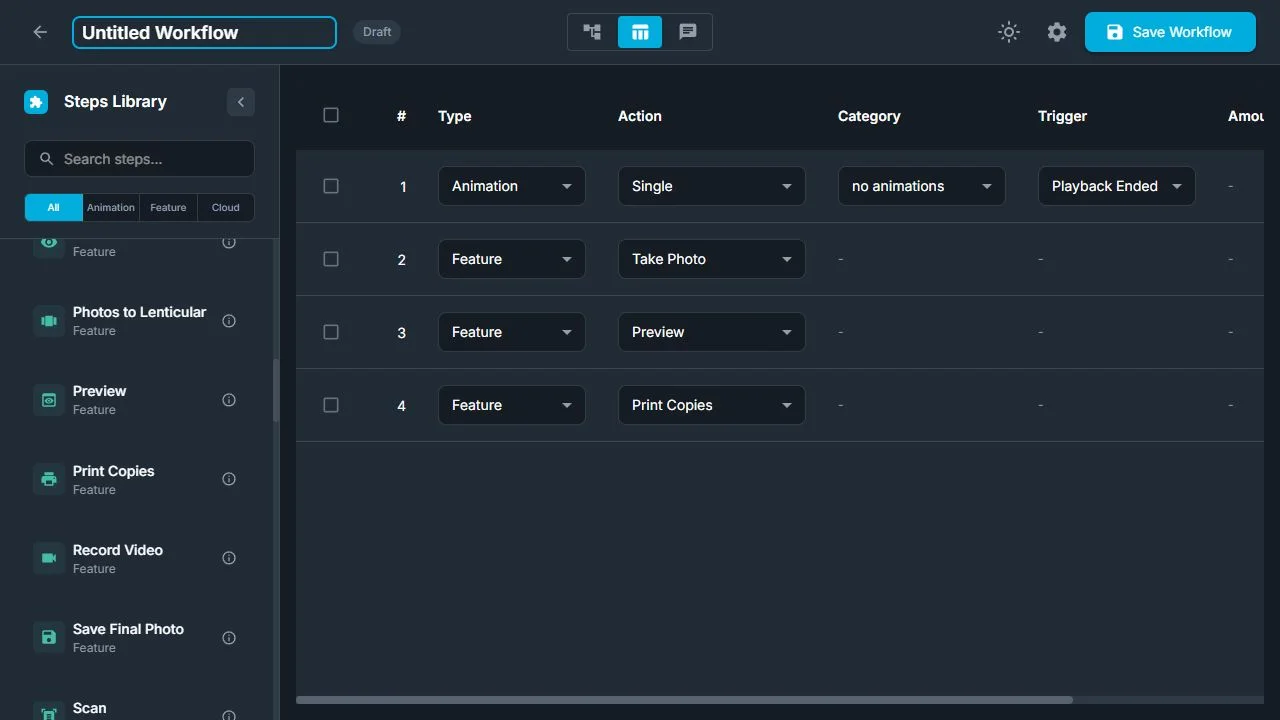Click the Action column header
The image size is (1280, 720).
640,116
